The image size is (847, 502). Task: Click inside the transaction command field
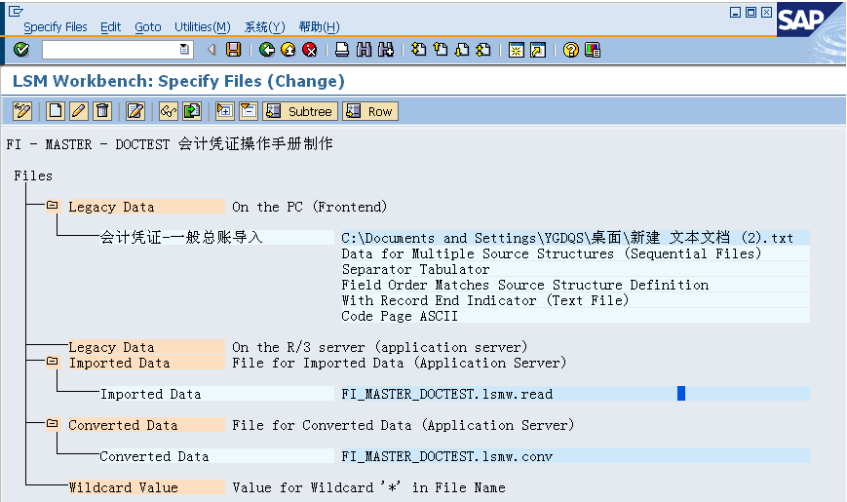111,50
